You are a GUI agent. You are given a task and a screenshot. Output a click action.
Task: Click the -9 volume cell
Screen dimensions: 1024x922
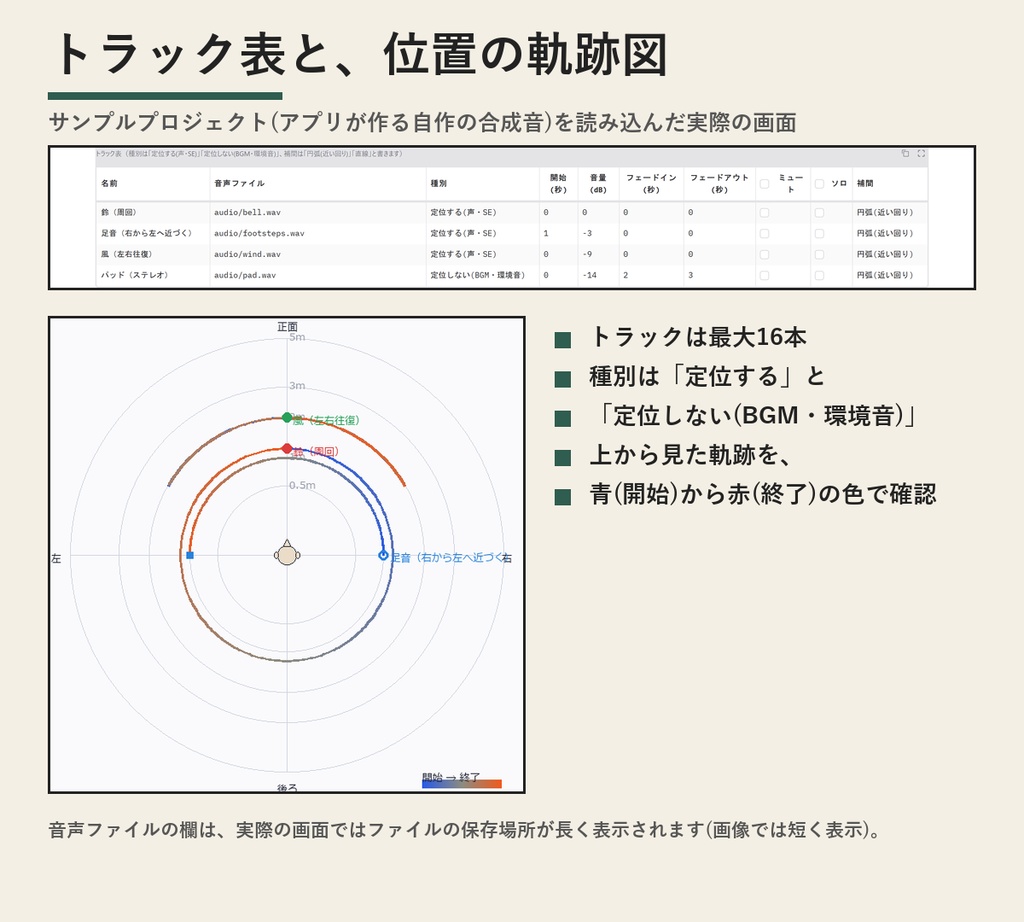point(598,255)
